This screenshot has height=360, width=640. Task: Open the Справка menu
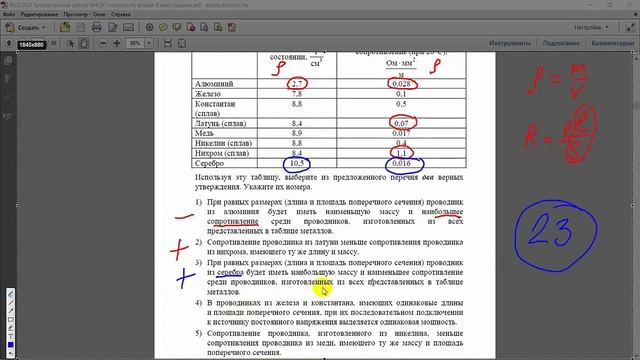121,14
